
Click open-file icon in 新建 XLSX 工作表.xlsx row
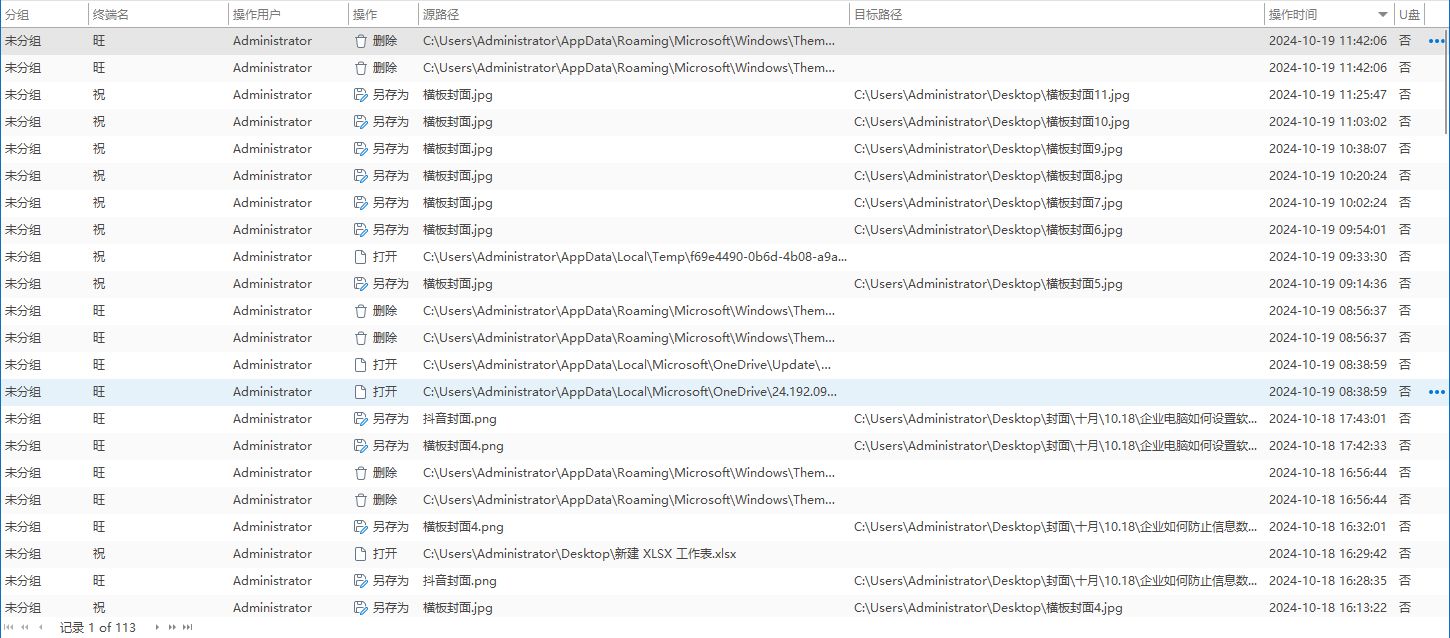coord(361,554)
